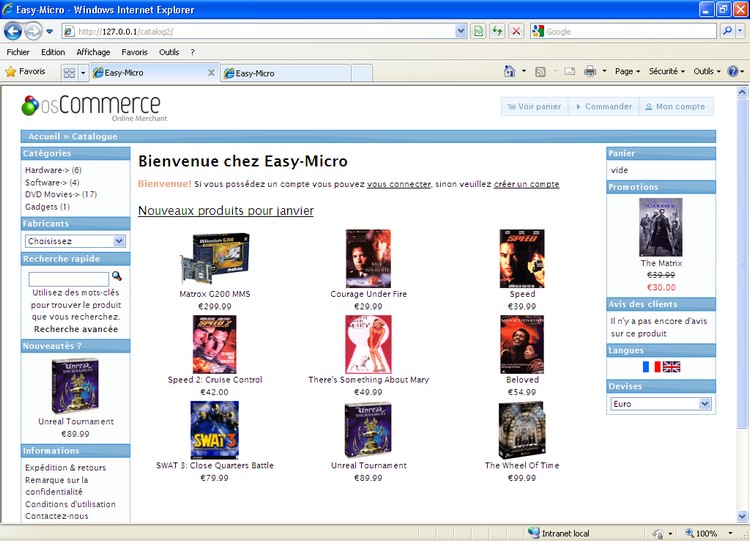Open the ? help menu
Viewport: 750px width, 541px height.
click(192, 52)
